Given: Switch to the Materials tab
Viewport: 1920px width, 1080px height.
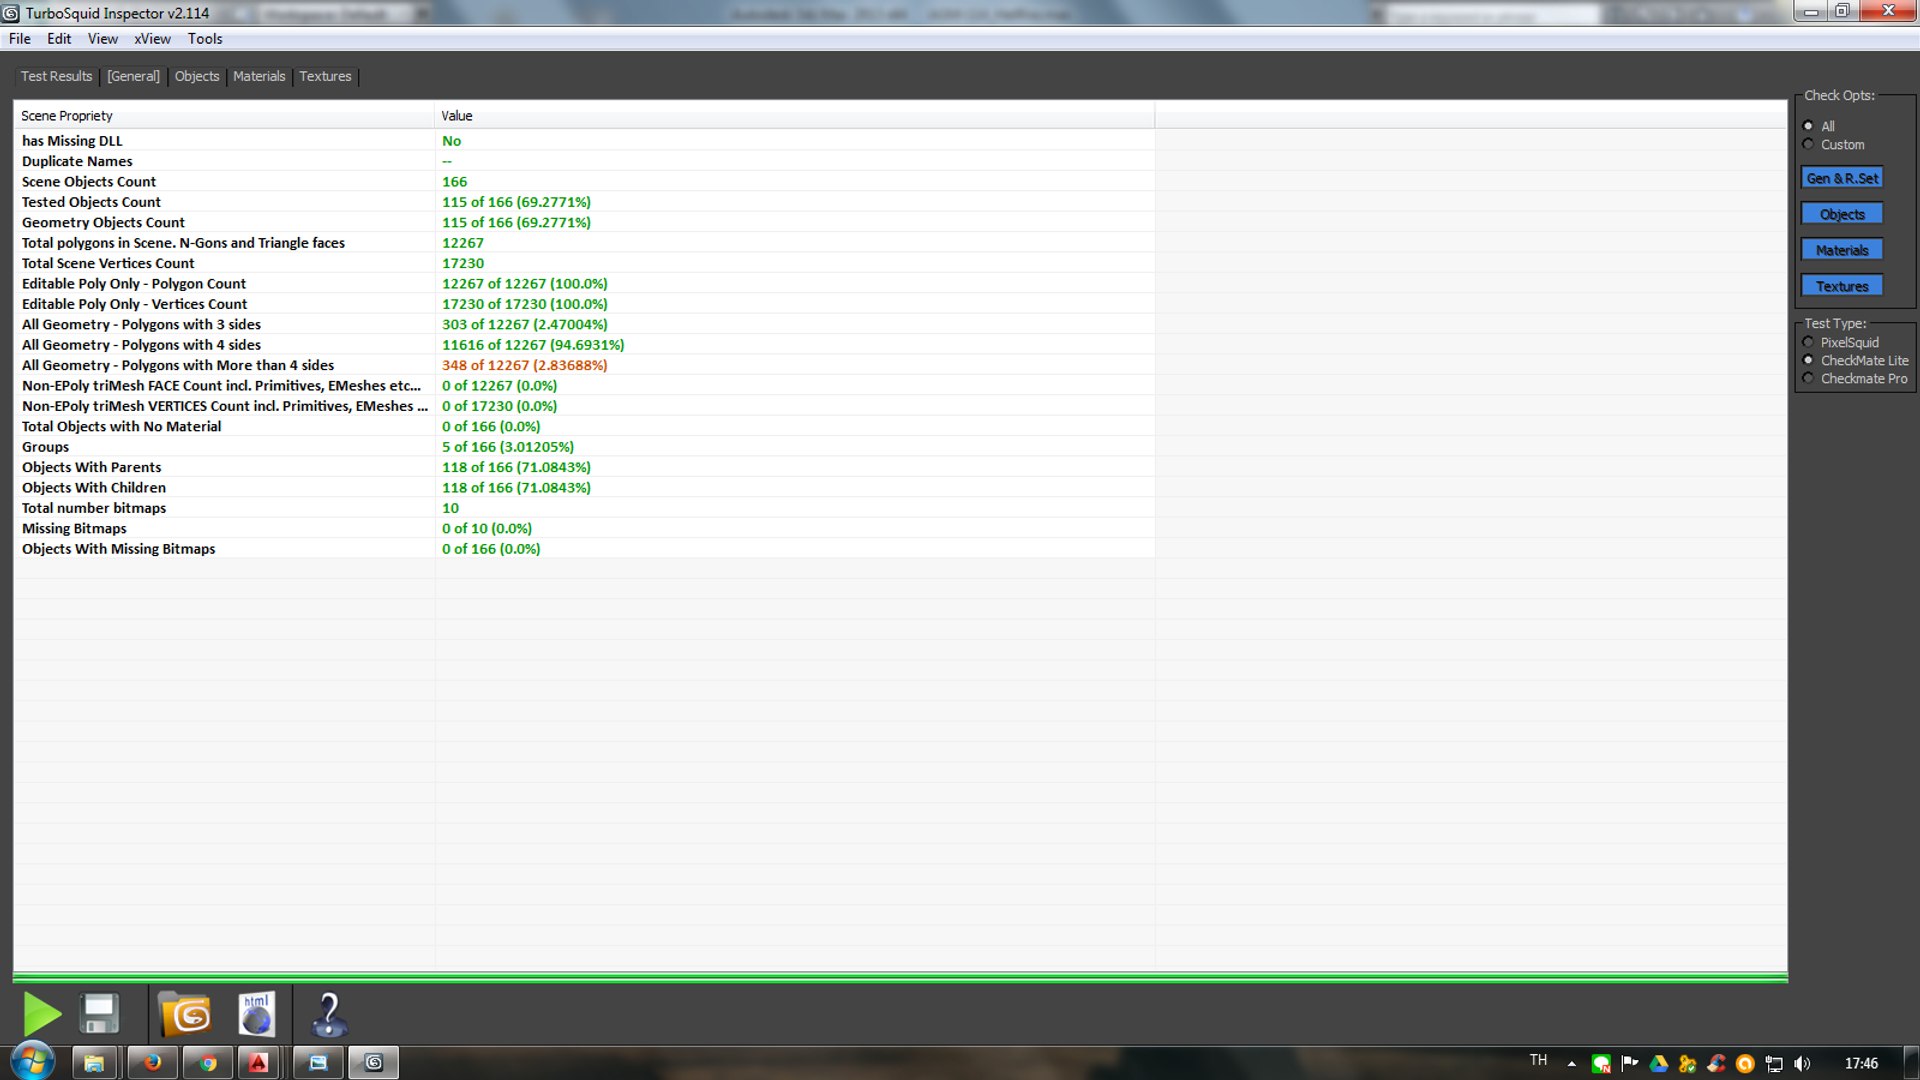Looking at the screenshot, I should coord(259,76).
